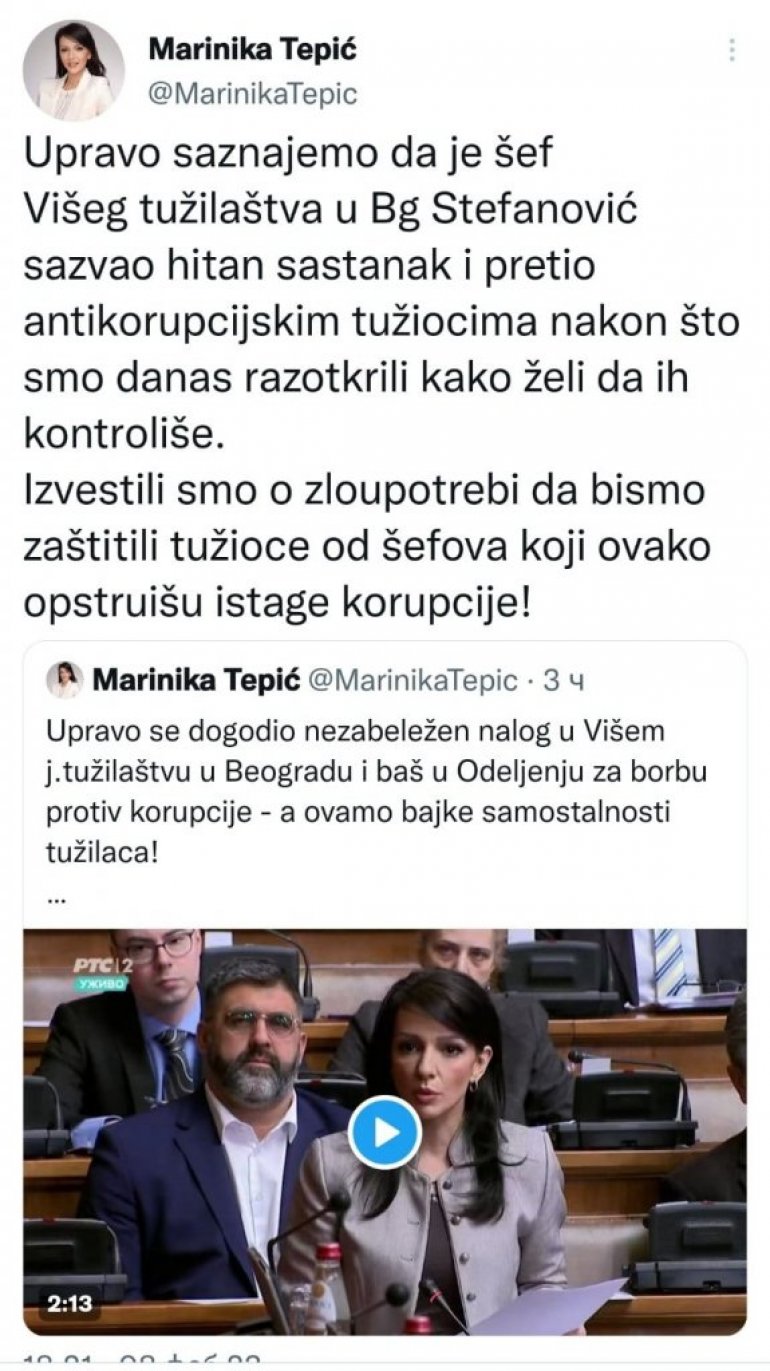Play the quoted tweet video

(385, 1132)
